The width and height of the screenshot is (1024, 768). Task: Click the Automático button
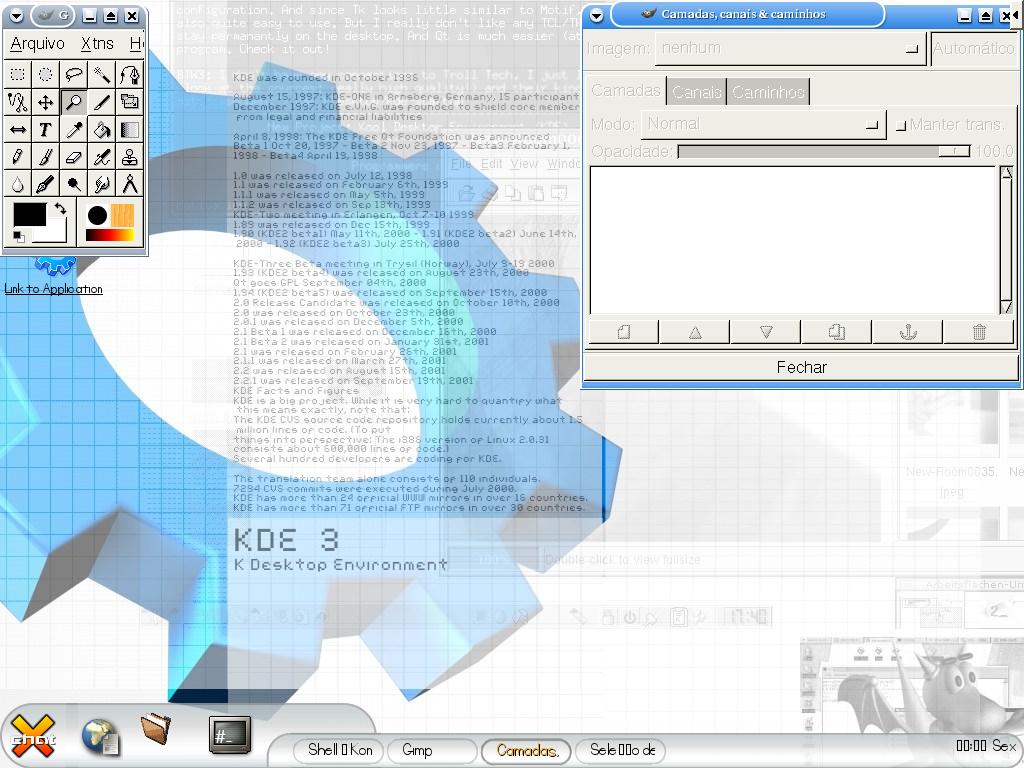click(x=974, y=49)
